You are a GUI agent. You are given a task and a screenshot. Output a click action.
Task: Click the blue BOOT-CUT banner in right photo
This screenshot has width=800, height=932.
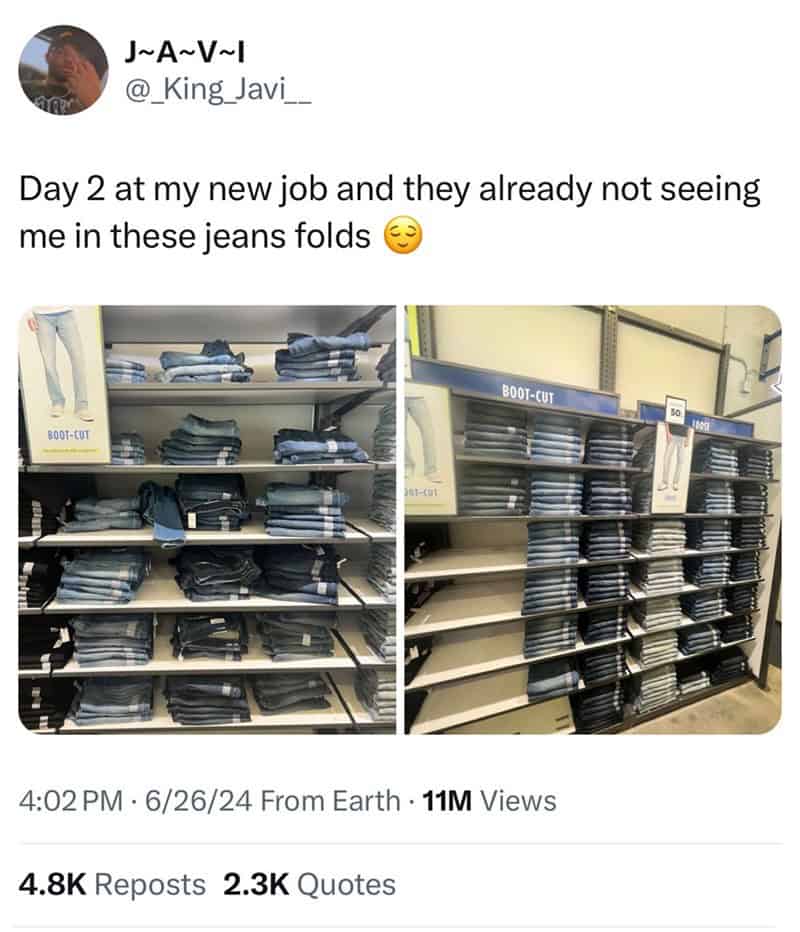516,387
